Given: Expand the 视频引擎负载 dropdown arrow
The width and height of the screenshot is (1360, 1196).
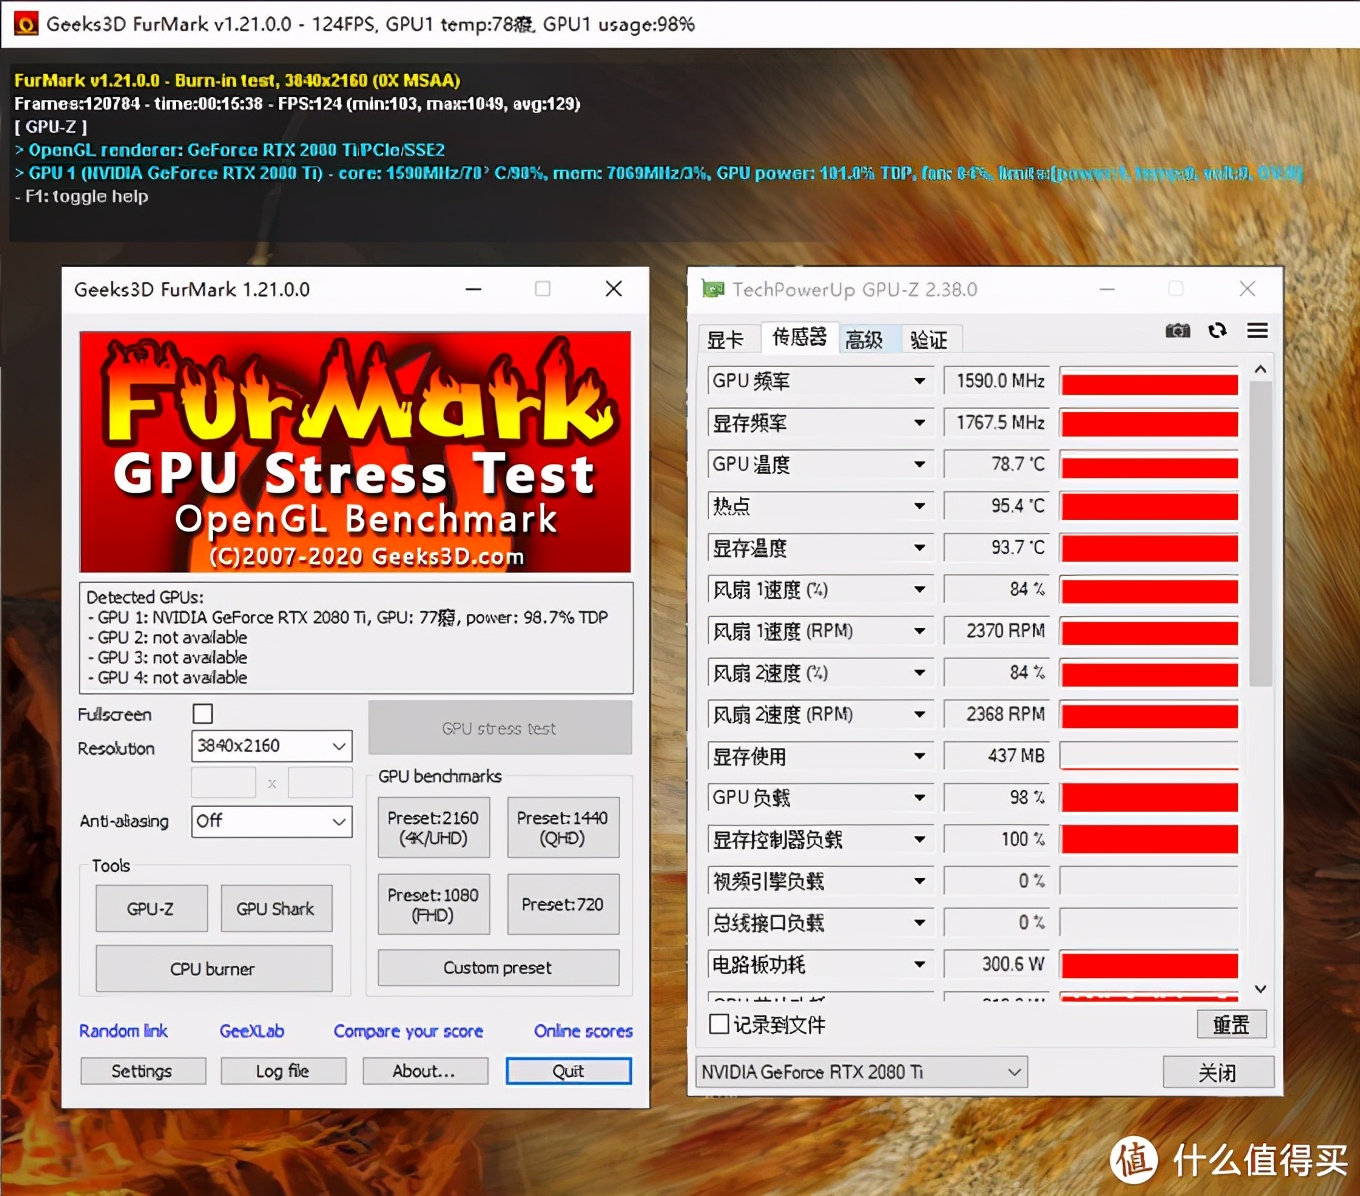Looking at the screenshot, I should point(919,881).
